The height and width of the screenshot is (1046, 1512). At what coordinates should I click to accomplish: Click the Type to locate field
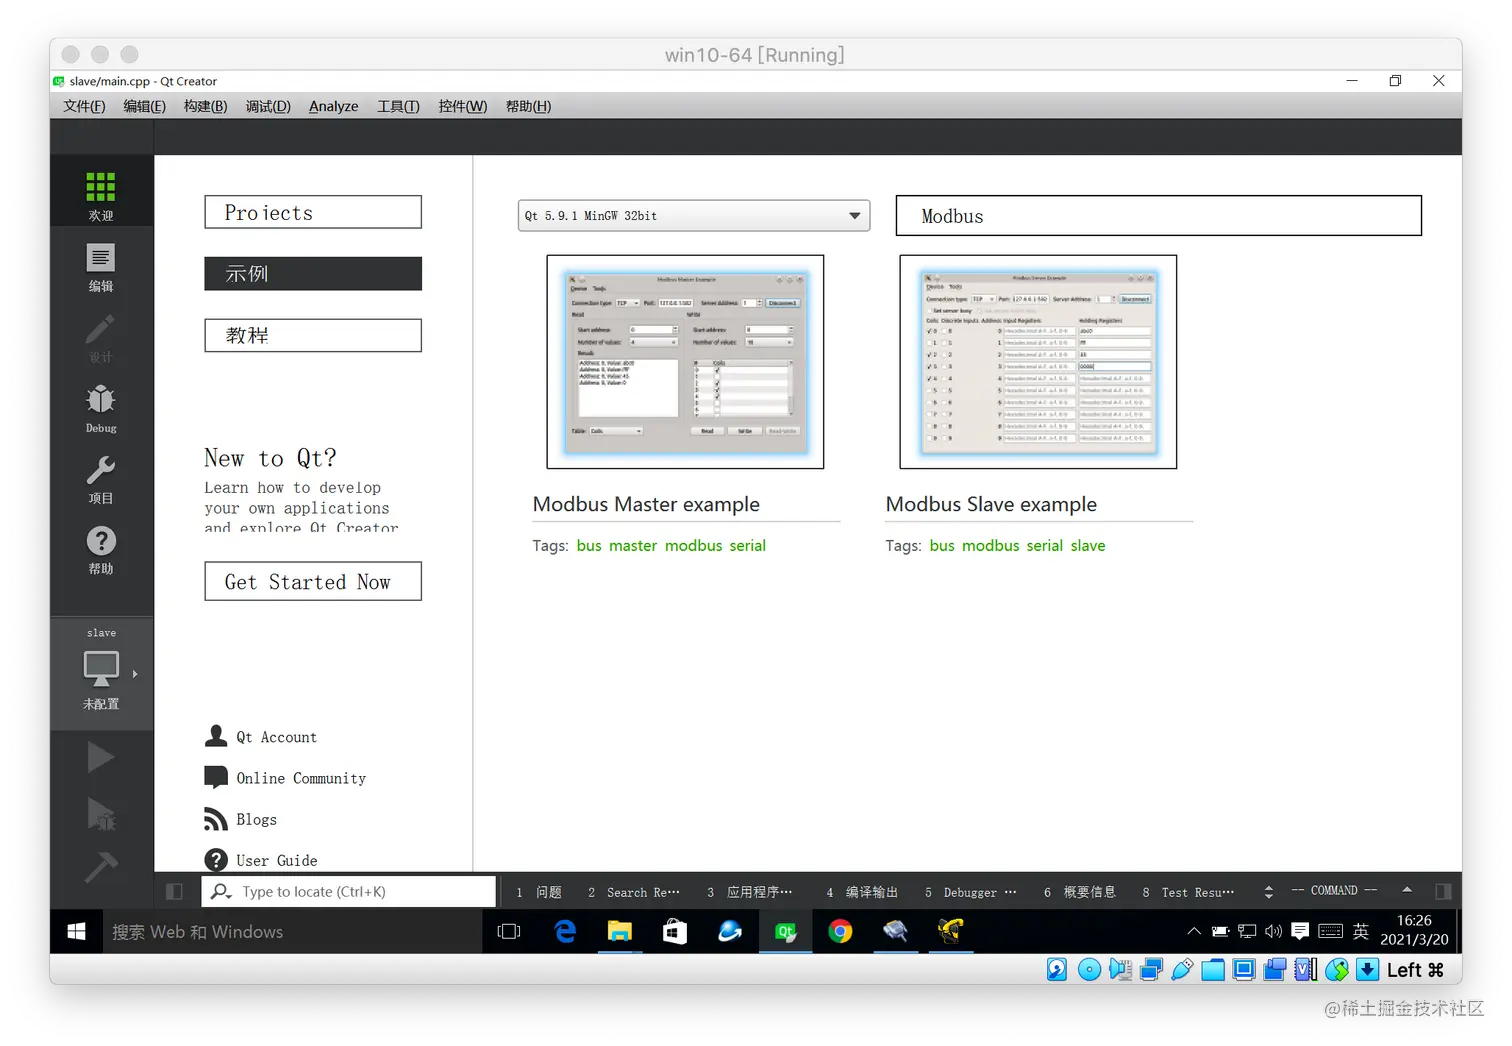click(x=348, y=891)
